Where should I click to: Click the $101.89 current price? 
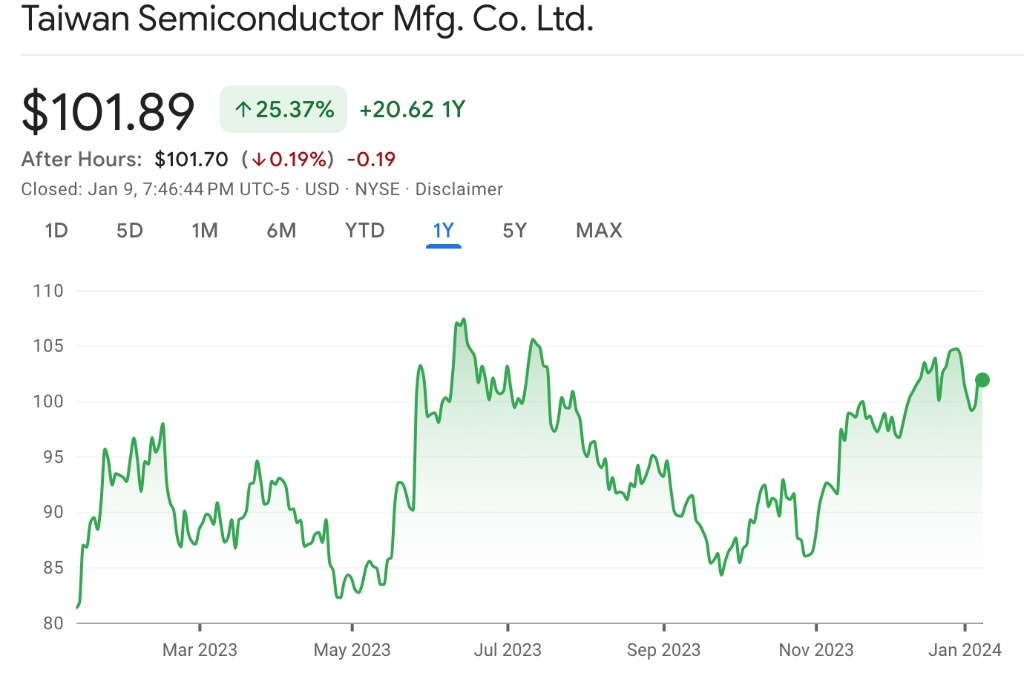point(108,111)
